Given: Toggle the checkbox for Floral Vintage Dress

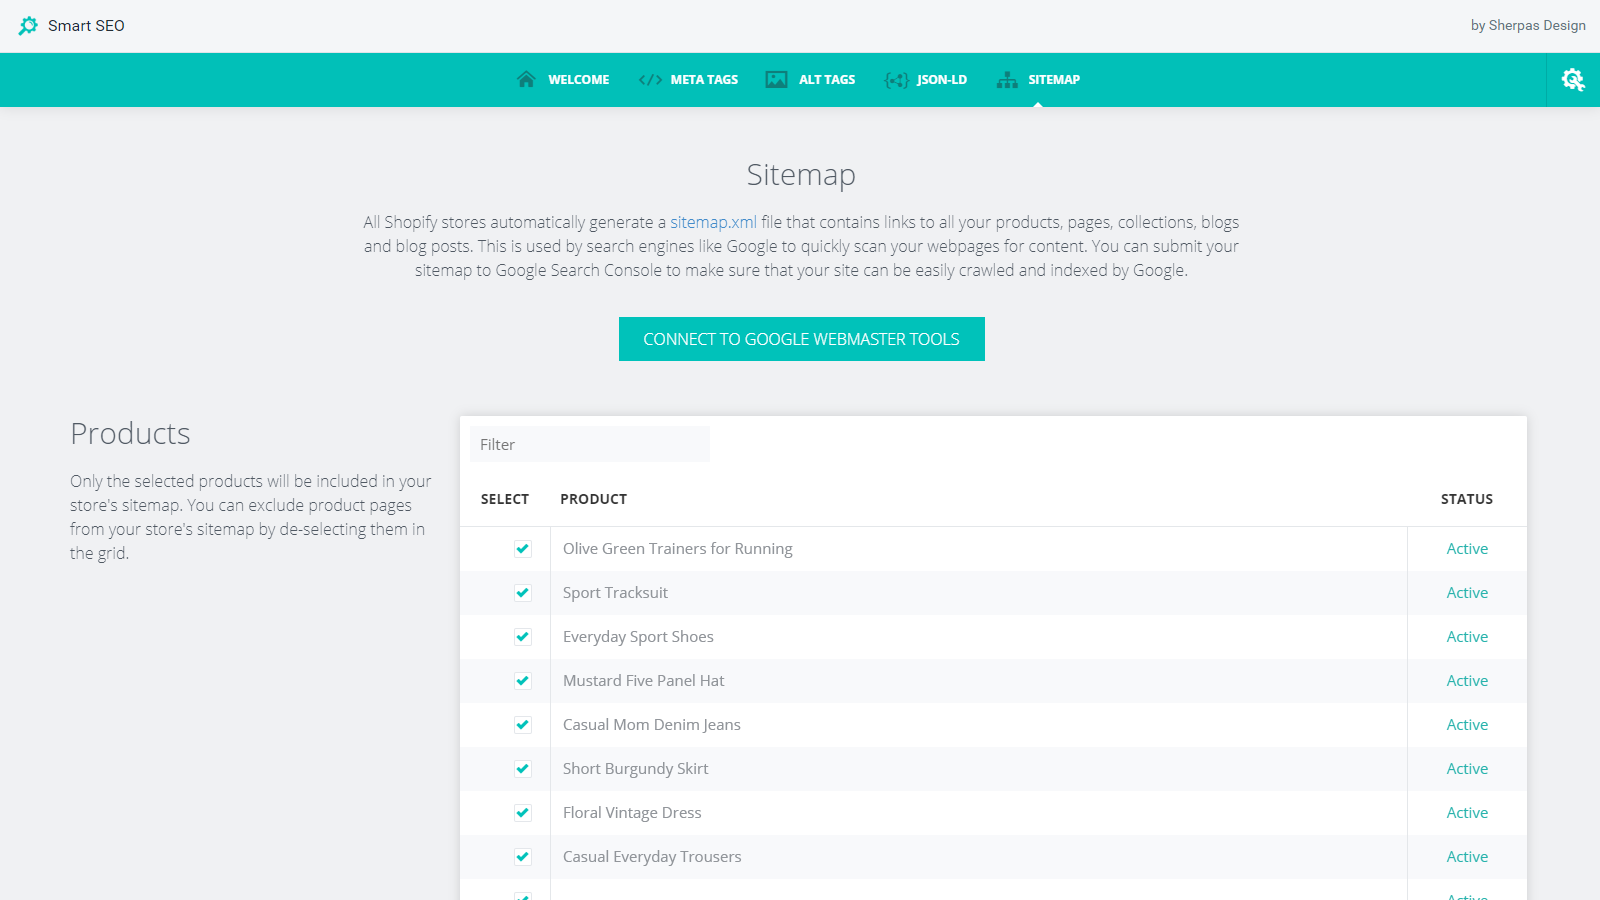Looking at the screenshot, I should 523,812.
